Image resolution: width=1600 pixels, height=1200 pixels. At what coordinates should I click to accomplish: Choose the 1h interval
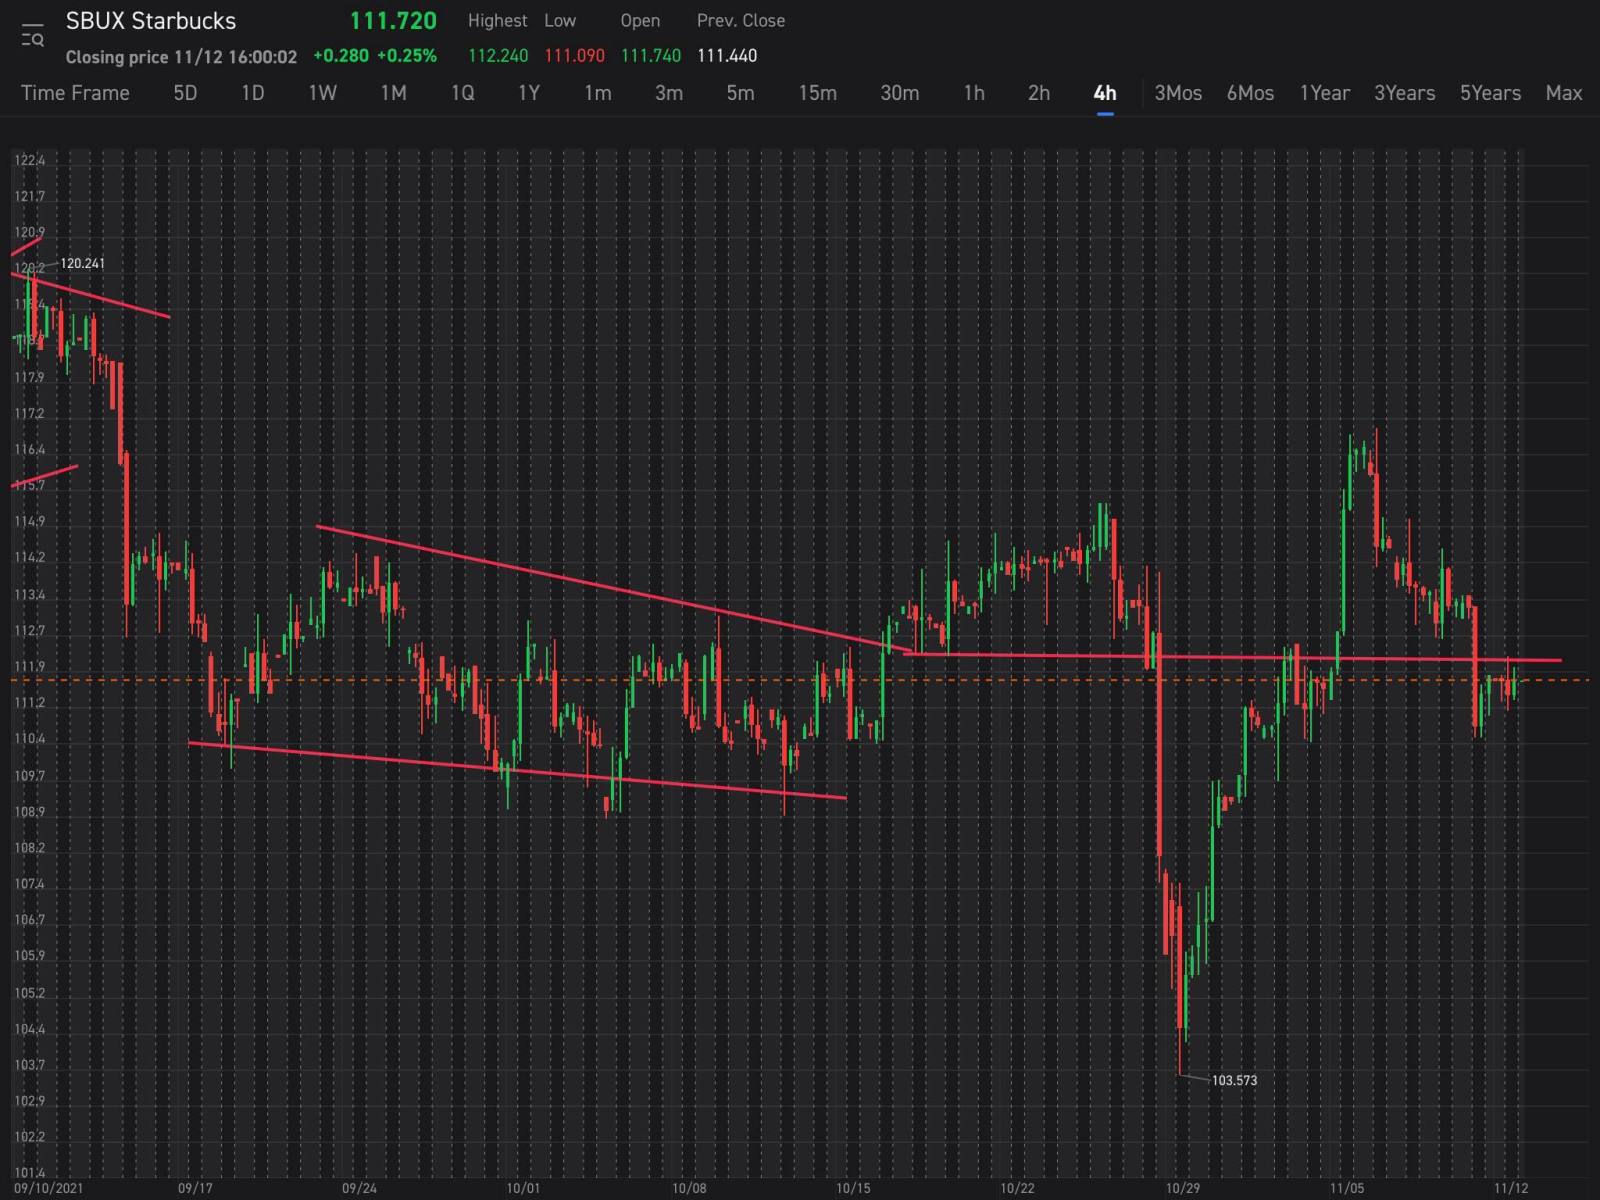[x=974, y=93]
